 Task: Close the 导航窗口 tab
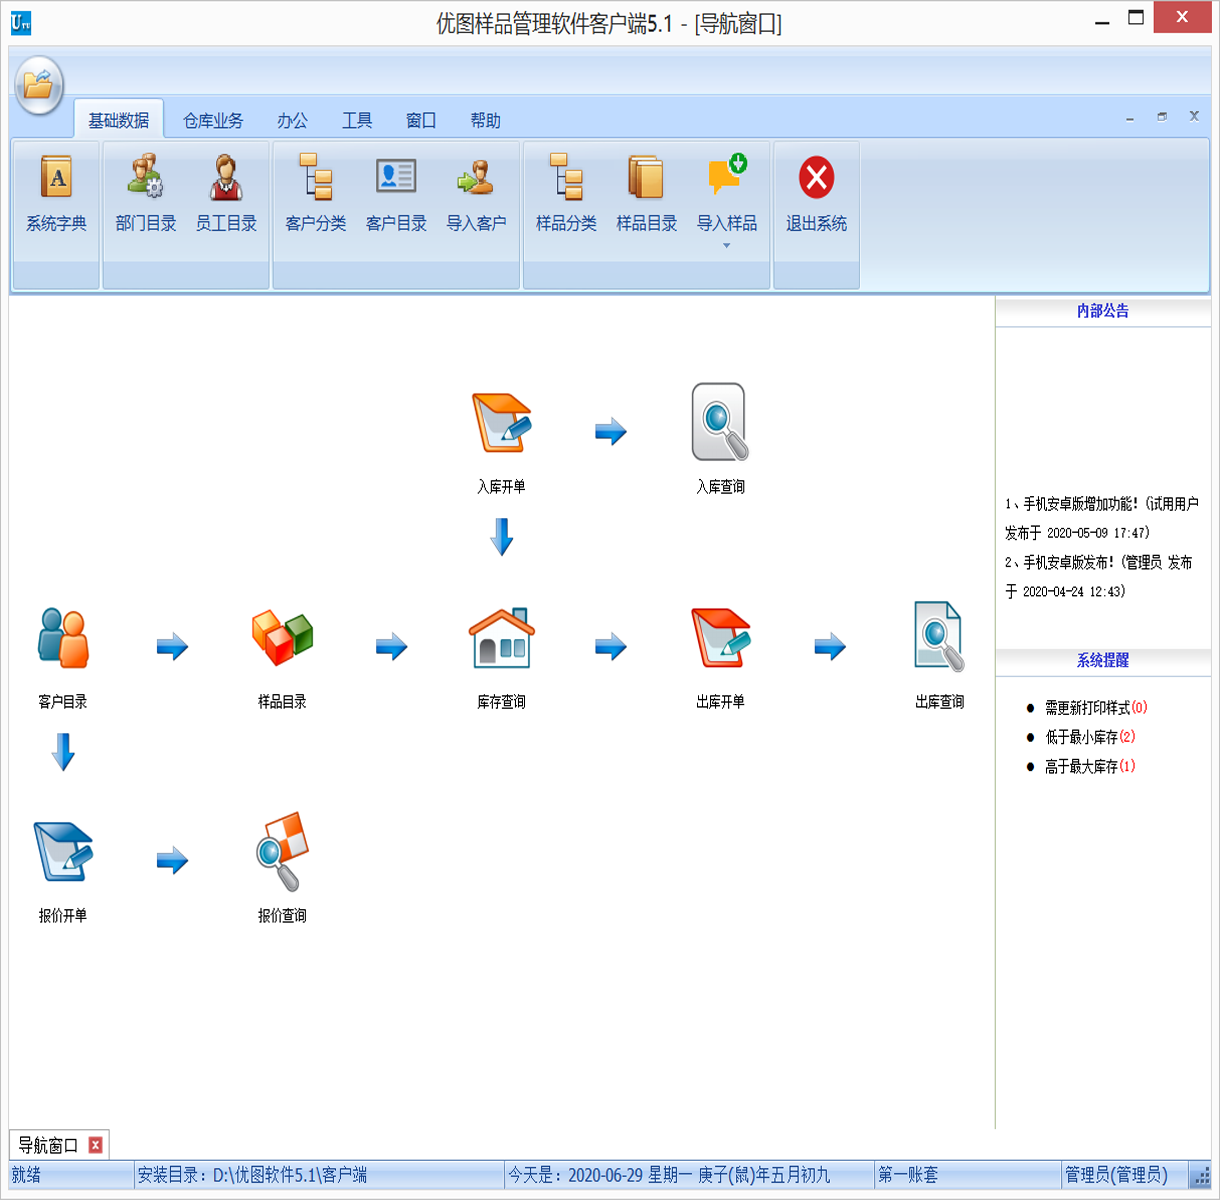94,1146
